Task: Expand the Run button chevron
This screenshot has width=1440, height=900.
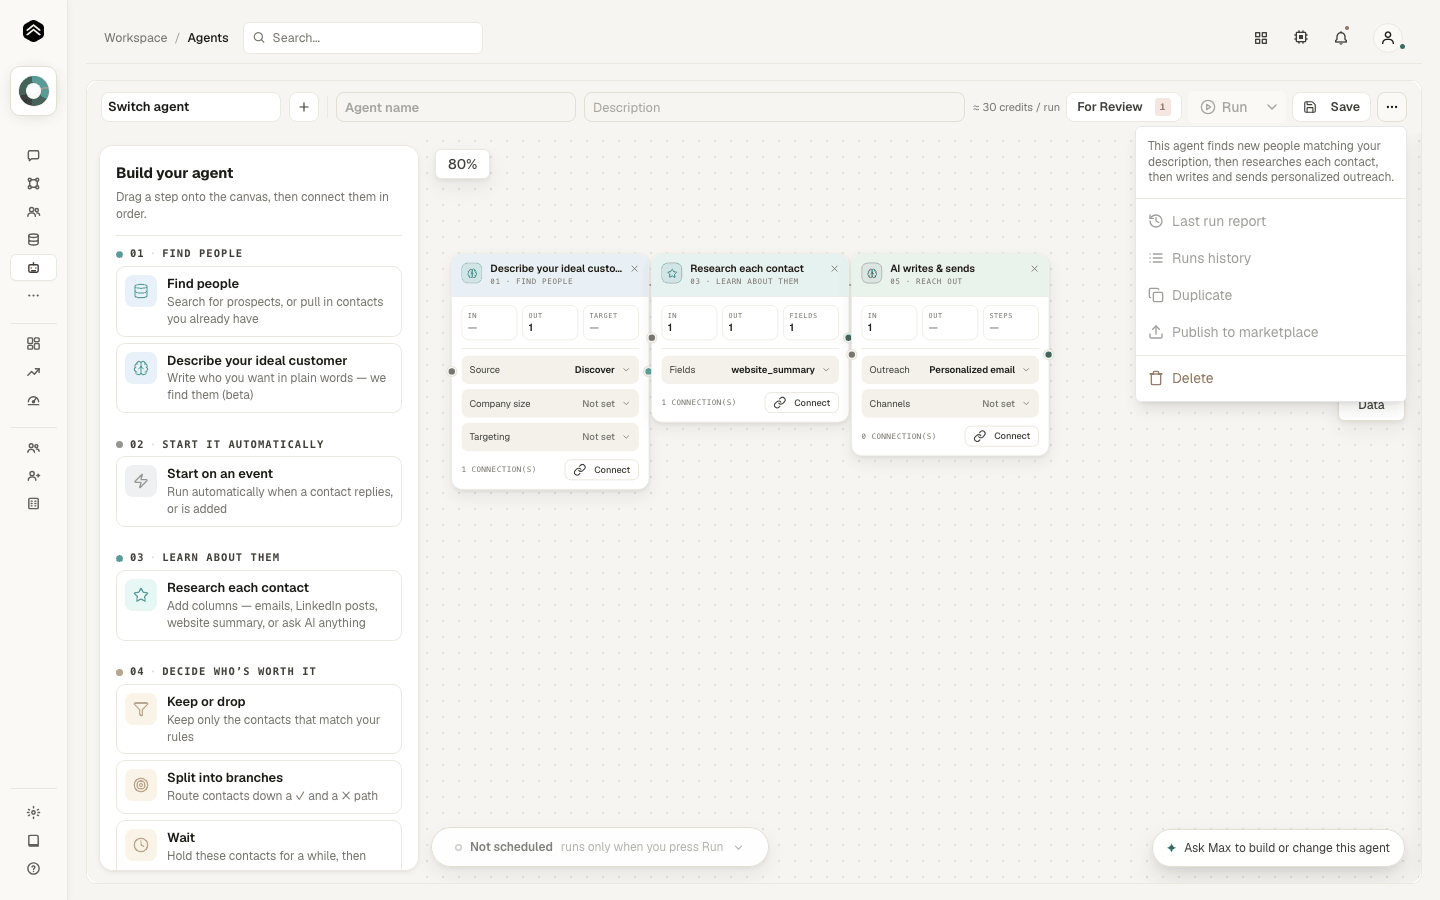Action: [x=1272, y=107]
